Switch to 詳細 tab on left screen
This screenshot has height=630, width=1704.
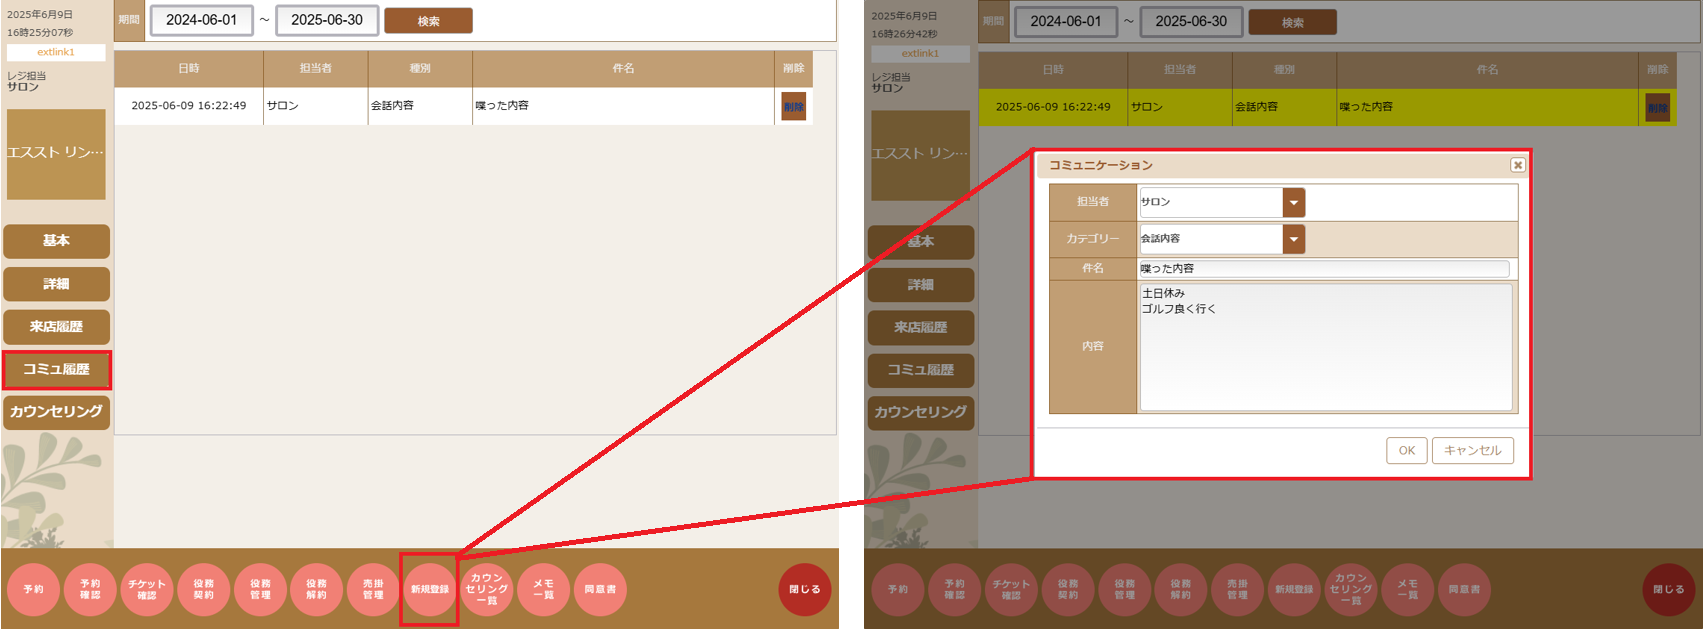56,284
